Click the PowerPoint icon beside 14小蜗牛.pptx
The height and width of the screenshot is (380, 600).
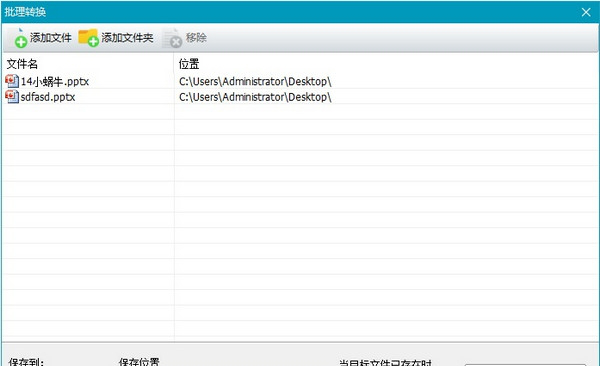pos(12,81)
